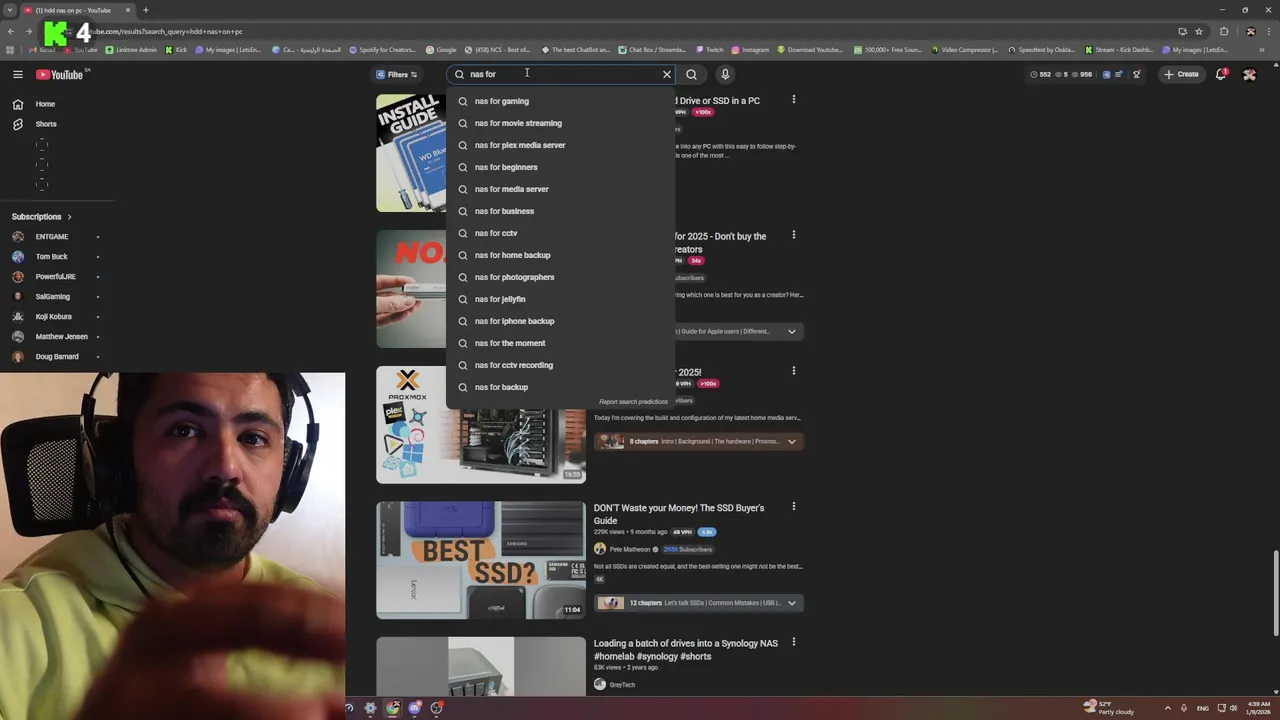Open the Instagram bookmark

(750, 49)
